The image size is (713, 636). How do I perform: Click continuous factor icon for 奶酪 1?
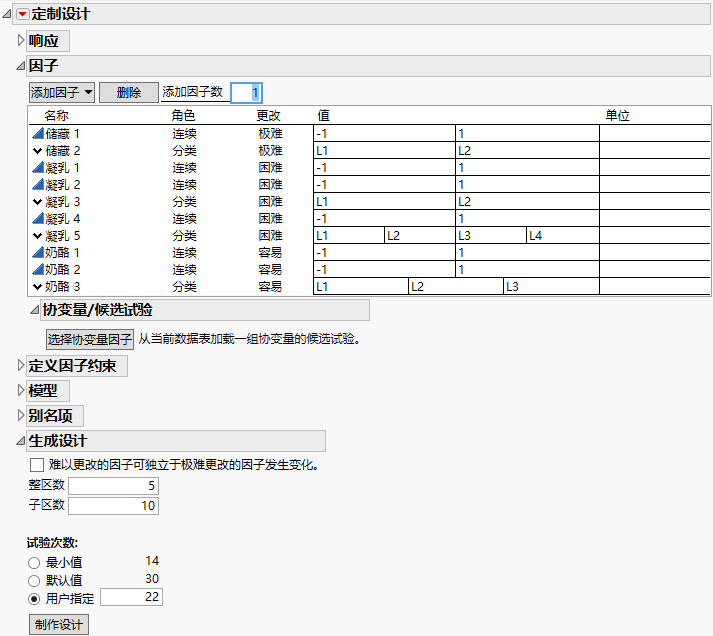pos(38,252)
